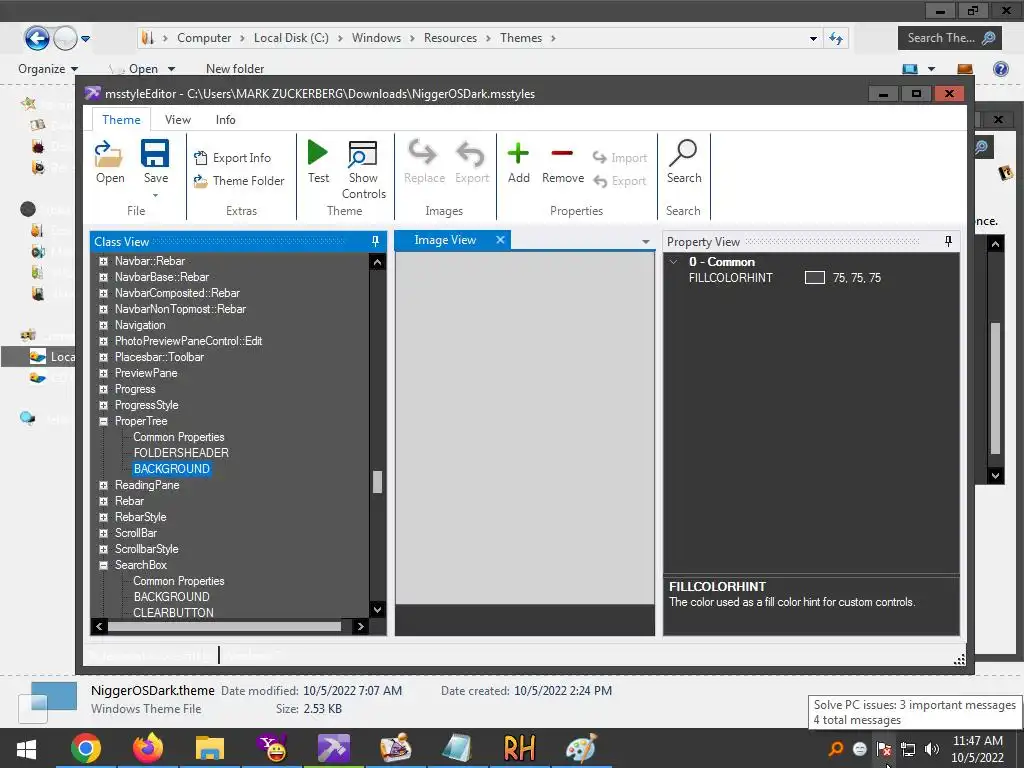Select CLEARBUTTON under SearchBox
Viewport: 1024px width, 768px height.
pyautogui.click(x=173, y=613)
